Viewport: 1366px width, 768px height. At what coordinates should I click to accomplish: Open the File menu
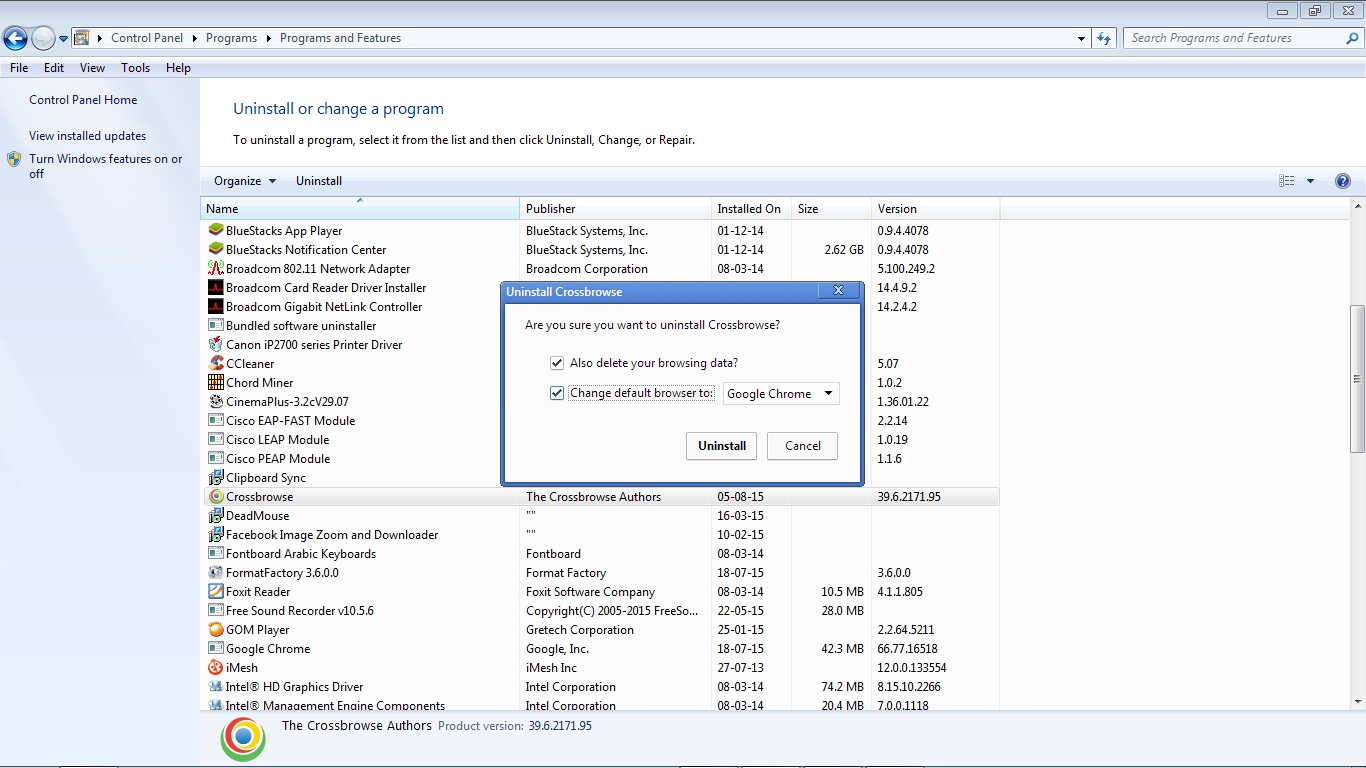click(19, 68)
